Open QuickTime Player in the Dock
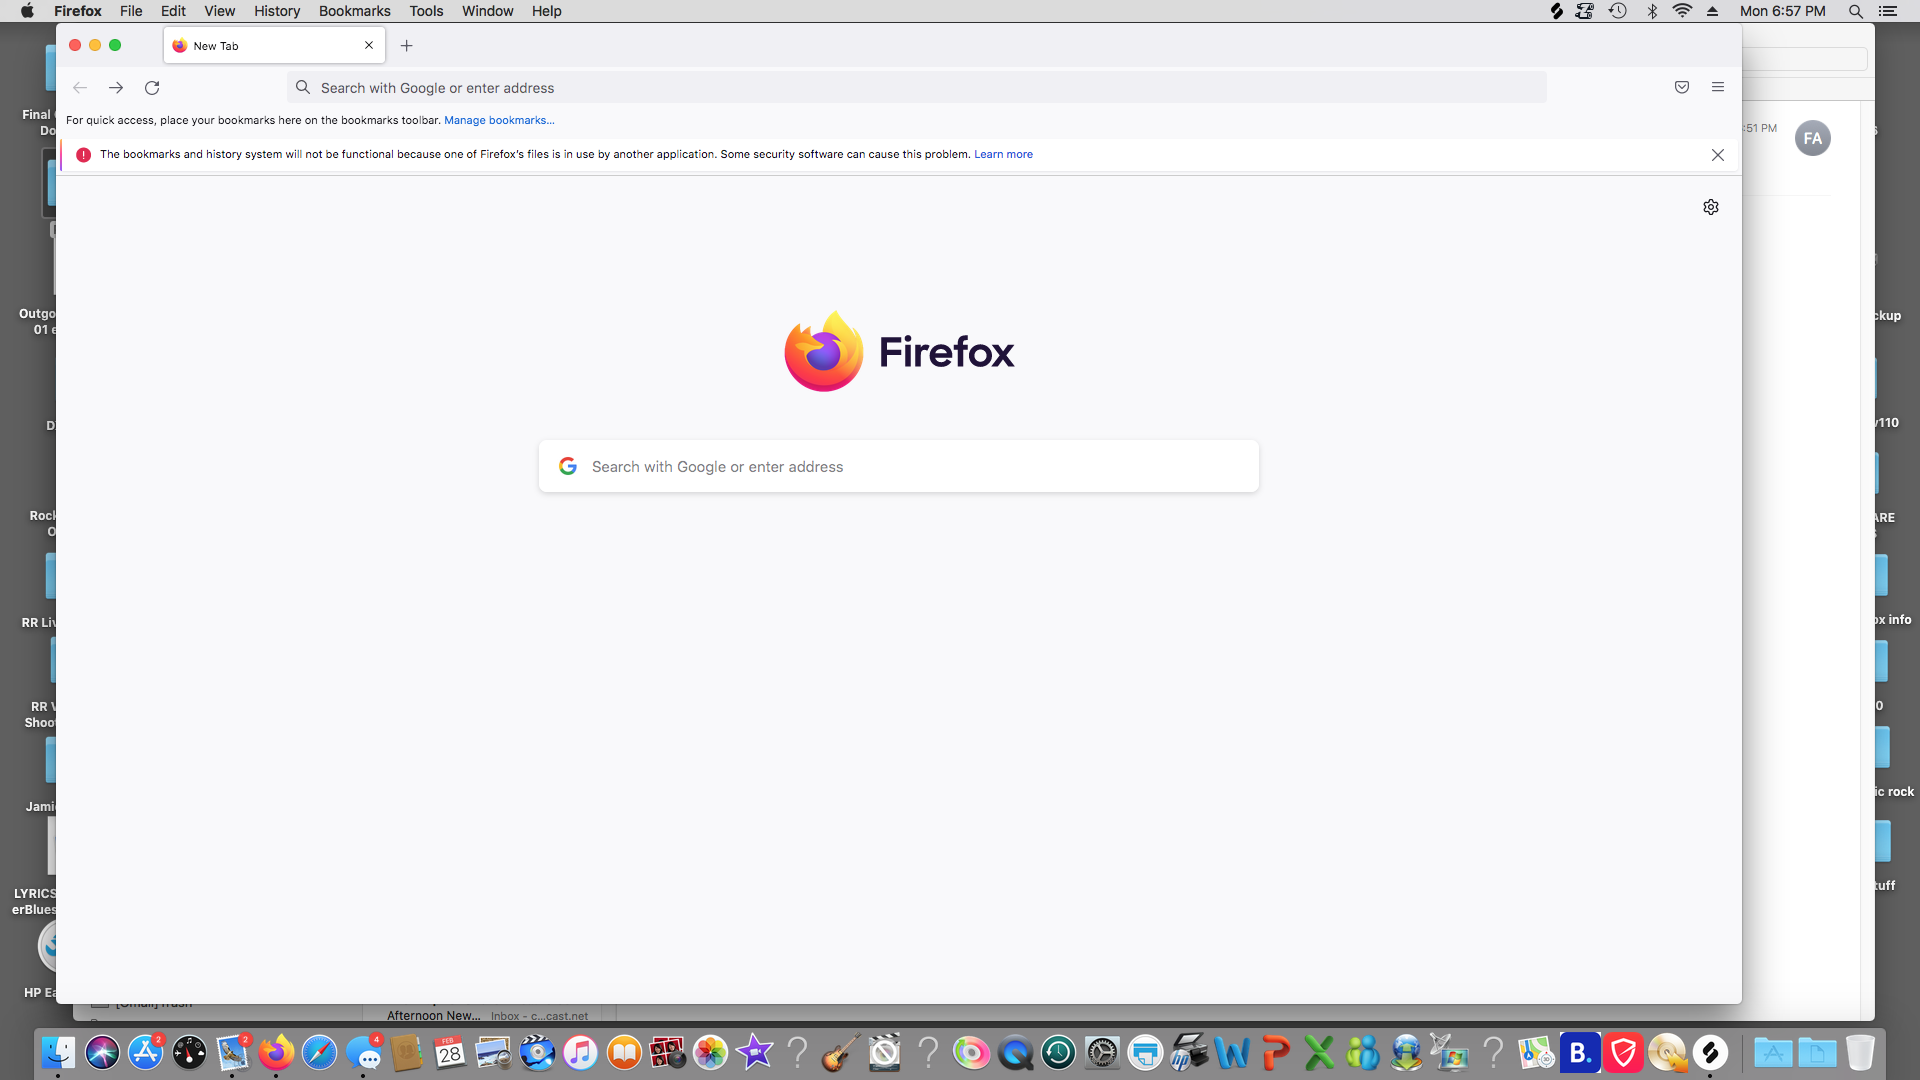The height and width of the screenshot is (1080, 1920). [1015, 1052]
